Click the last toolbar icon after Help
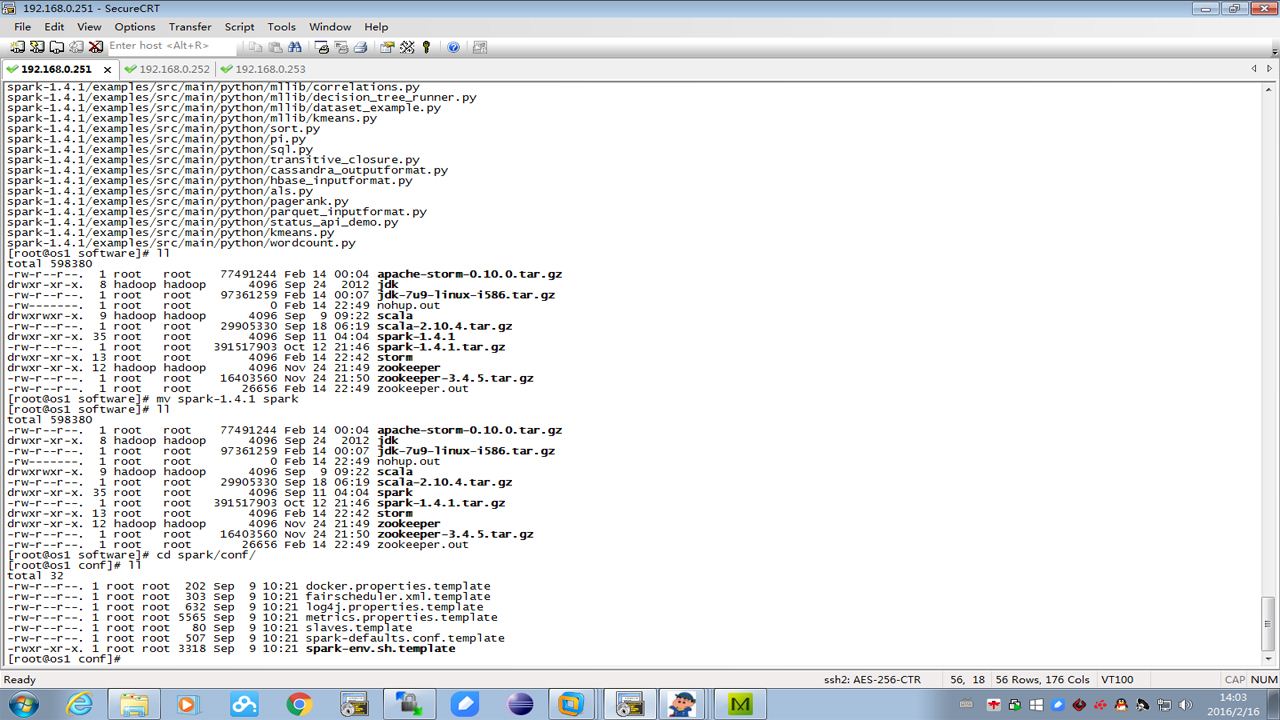1280x720 pixels. tap(480, 47)
